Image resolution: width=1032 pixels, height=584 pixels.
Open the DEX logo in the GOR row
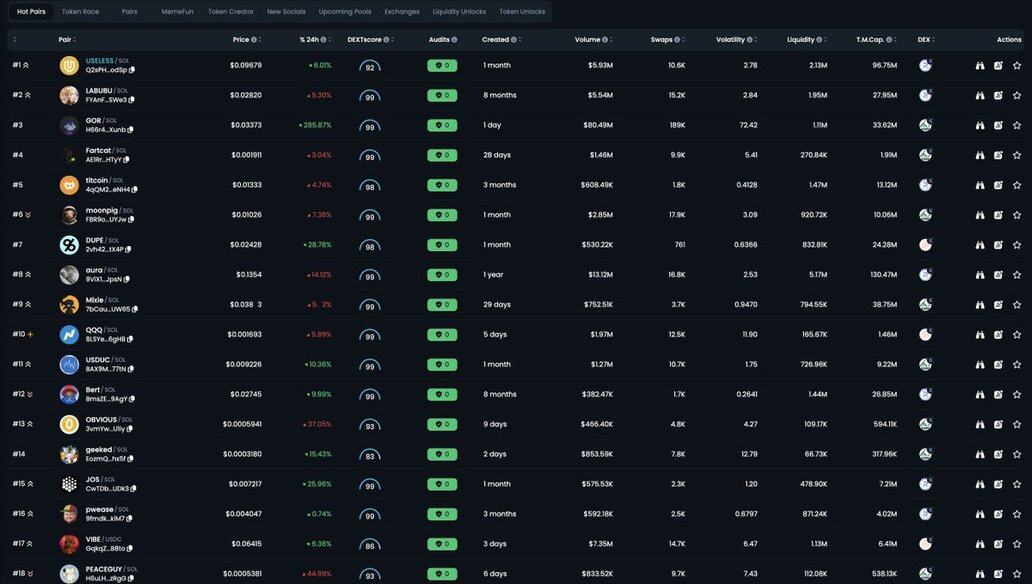(925, 125)
